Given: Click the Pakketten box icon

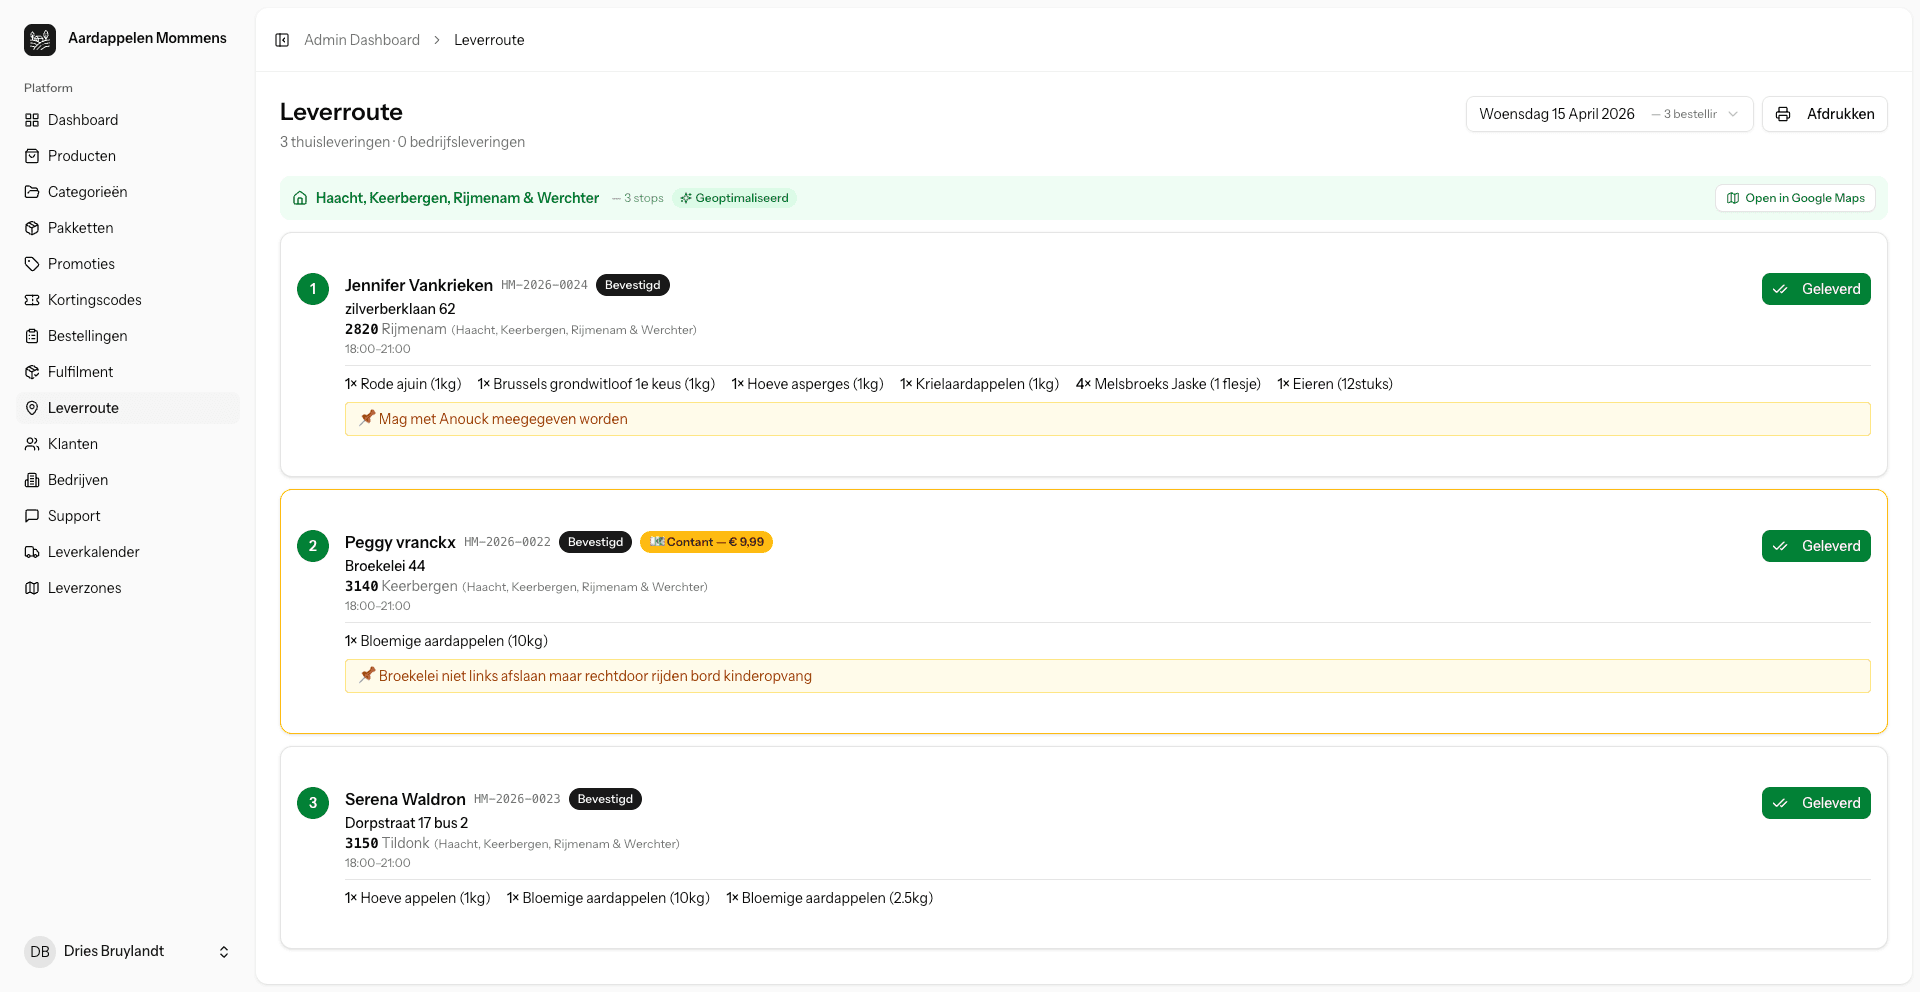Looking at the screenshot, I should click(32, 228).
